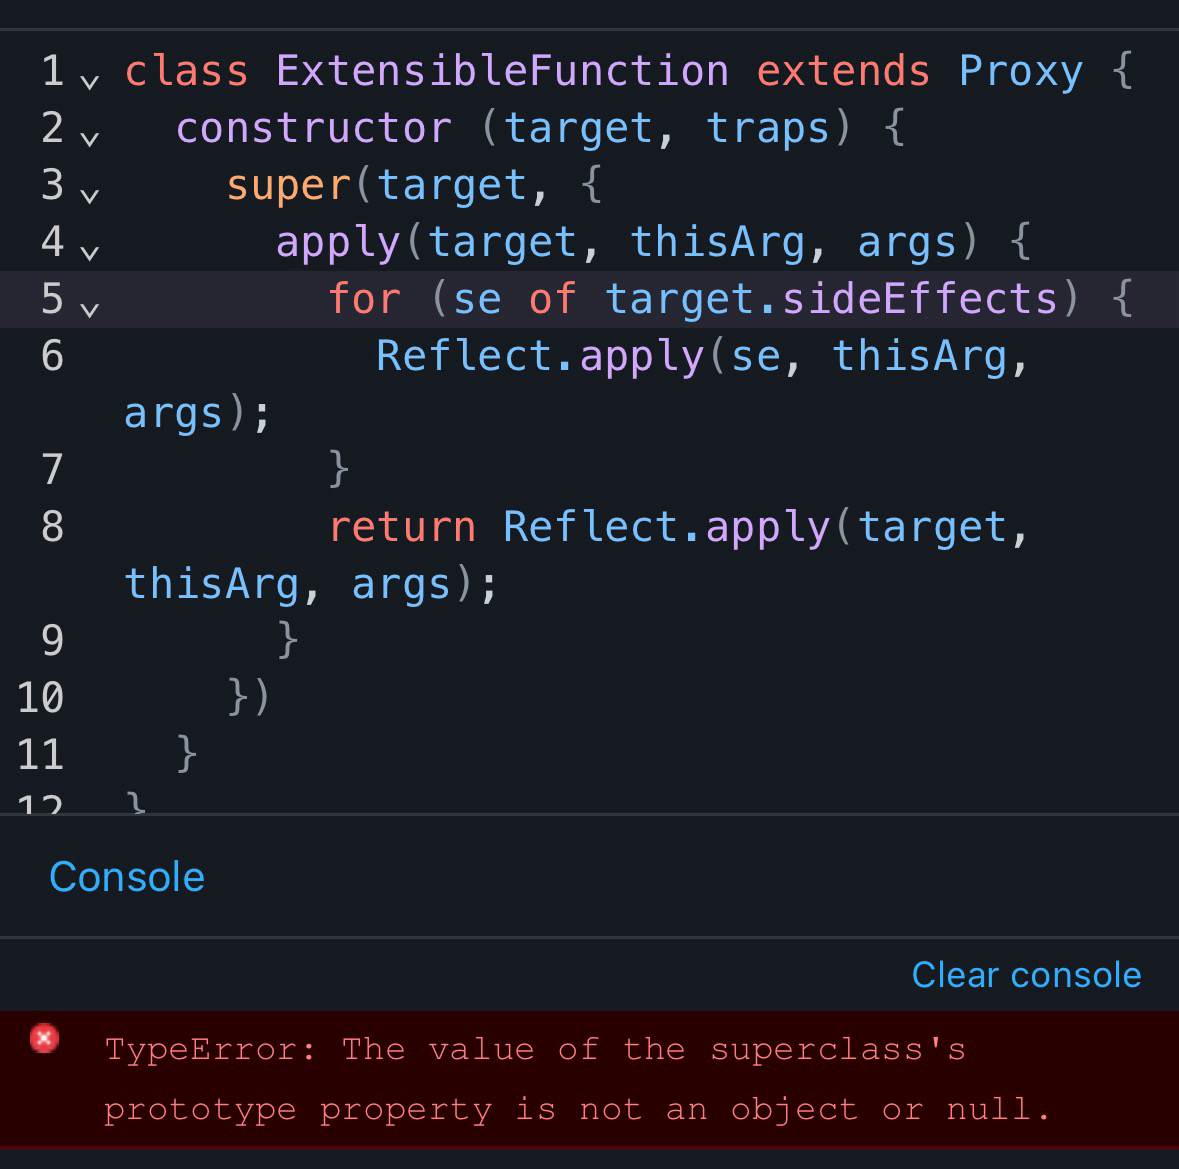Screen dimensions: 1179x1169
Task: Collapse the class block on line 1
Action: 90,80
